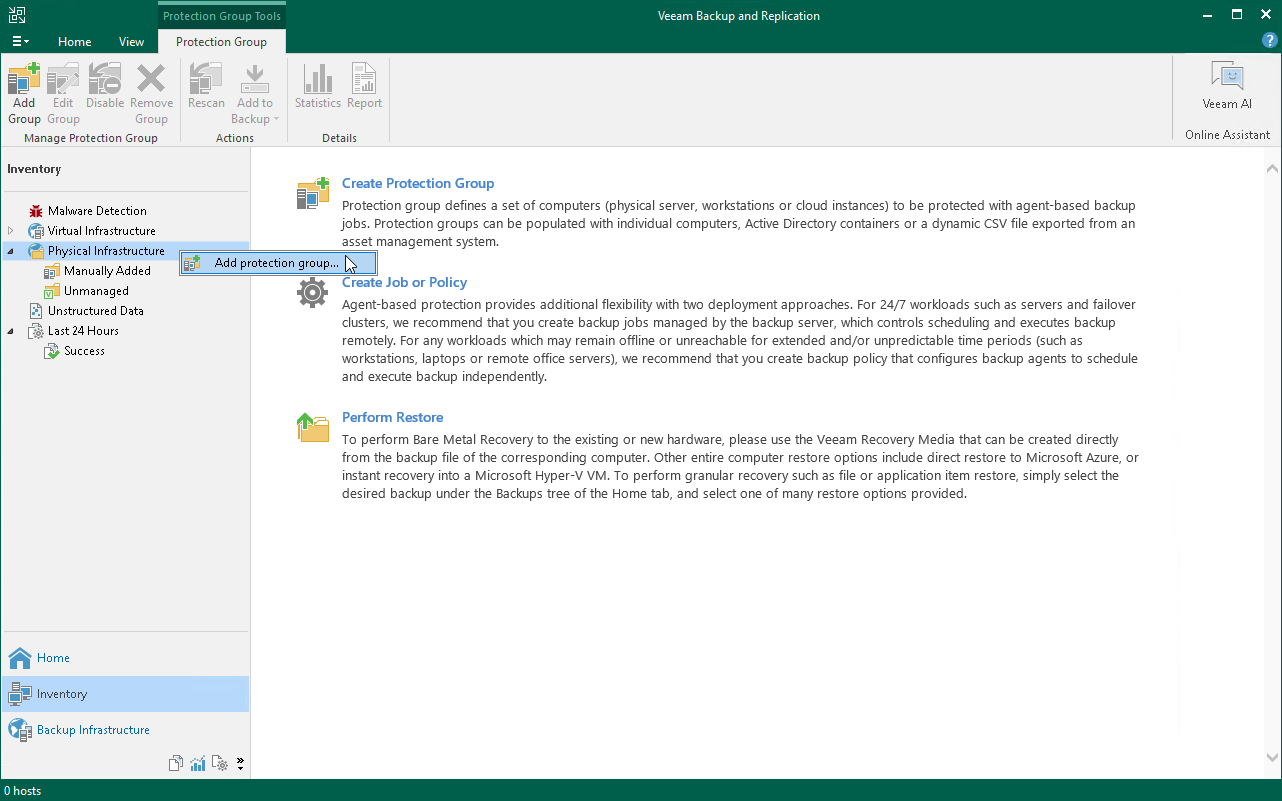Expand the Virtual Infrastructure node arrow
This screenshot has height=801, width=1282.
coord(11,231)
